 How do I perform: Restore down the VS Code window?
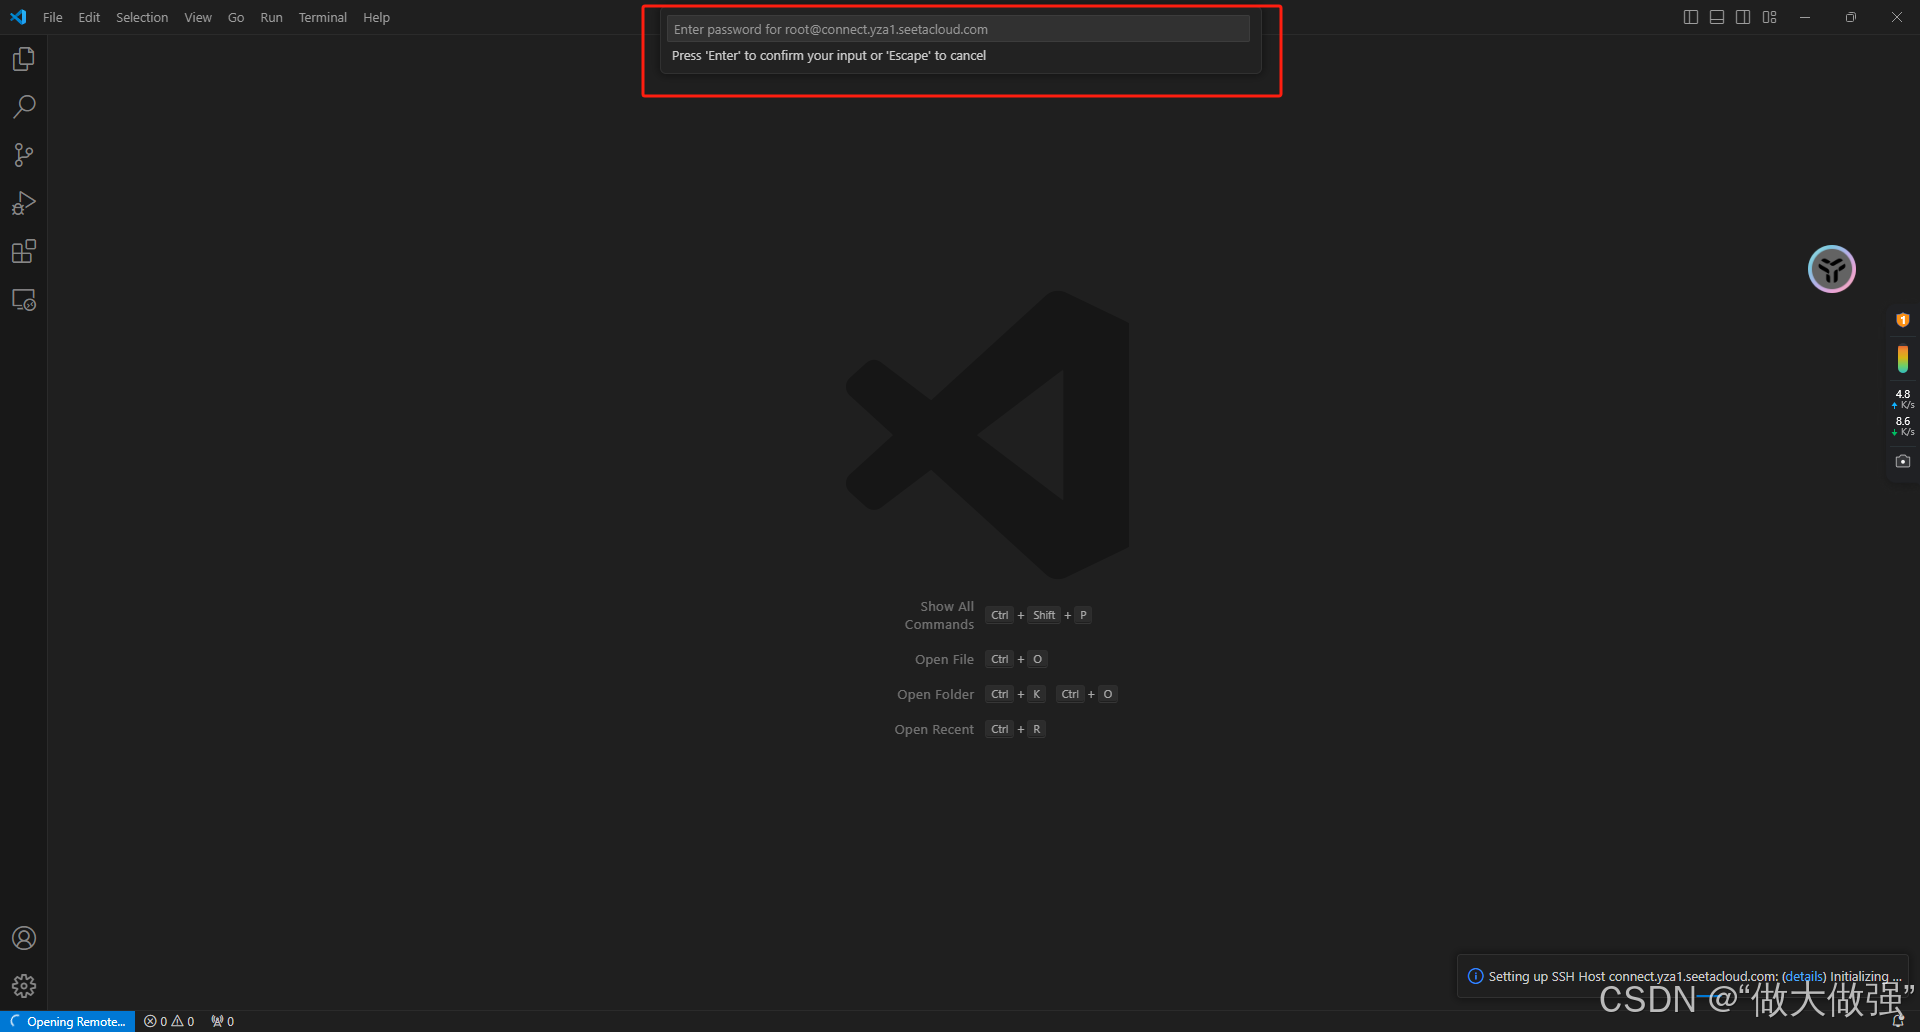click(1851, 17)
